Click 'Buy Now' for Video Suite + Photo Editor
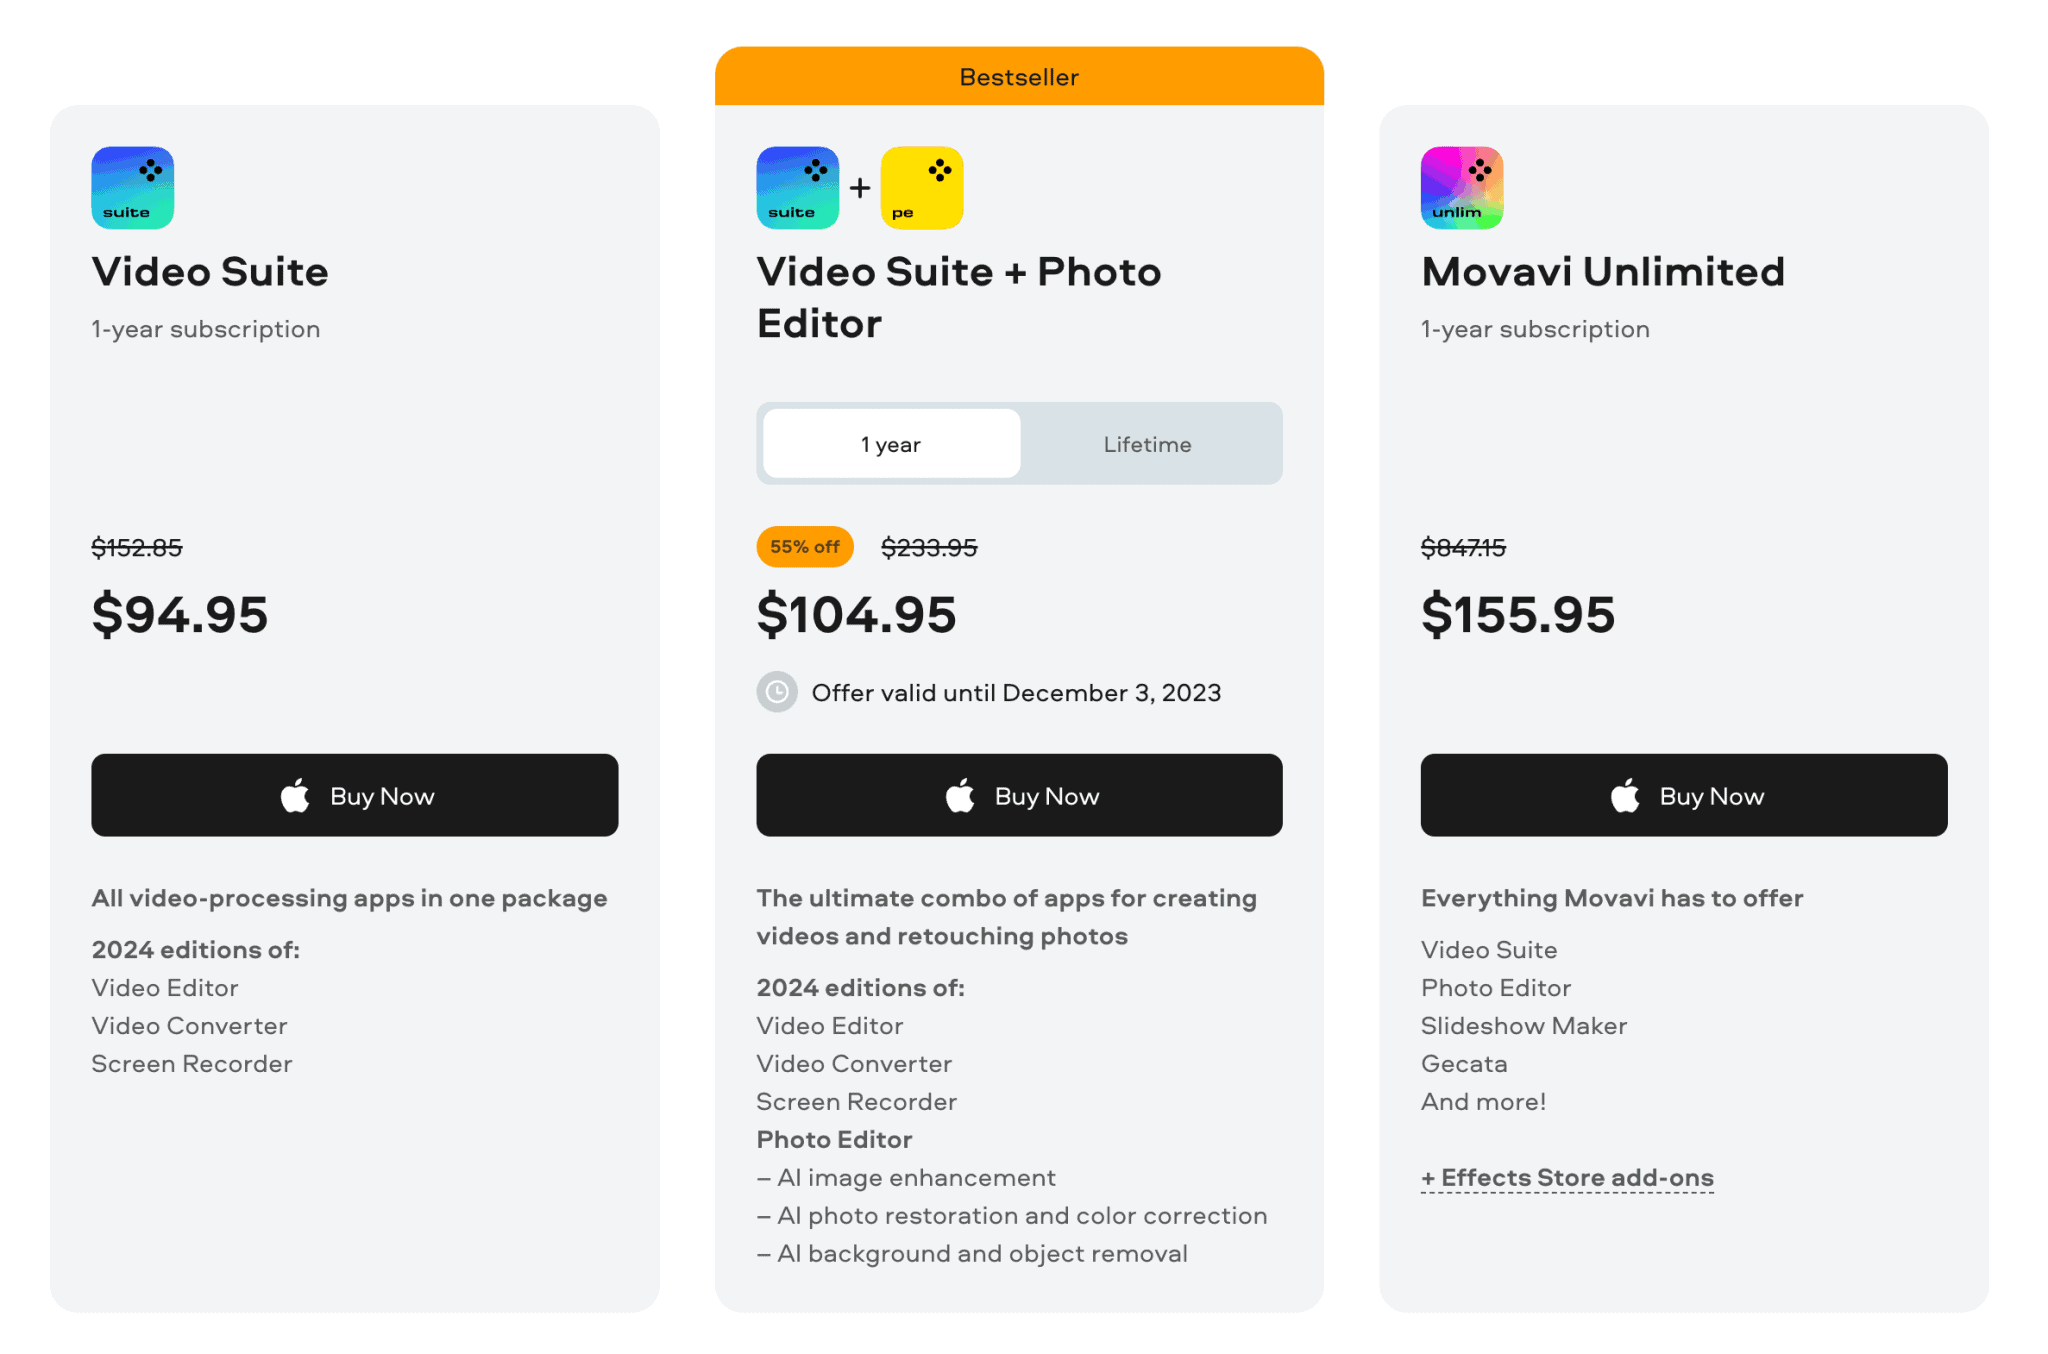This screenshot has width=2048, height=1354. point(1019,795)
